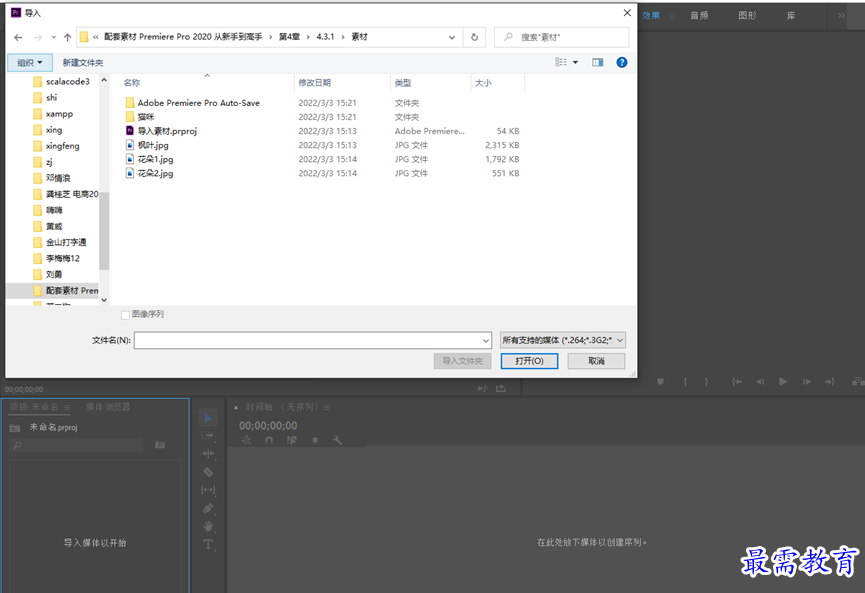Screen dimensions: 865x593
Task: Click the 导入文件夹 button
Action: pos(462,361)
